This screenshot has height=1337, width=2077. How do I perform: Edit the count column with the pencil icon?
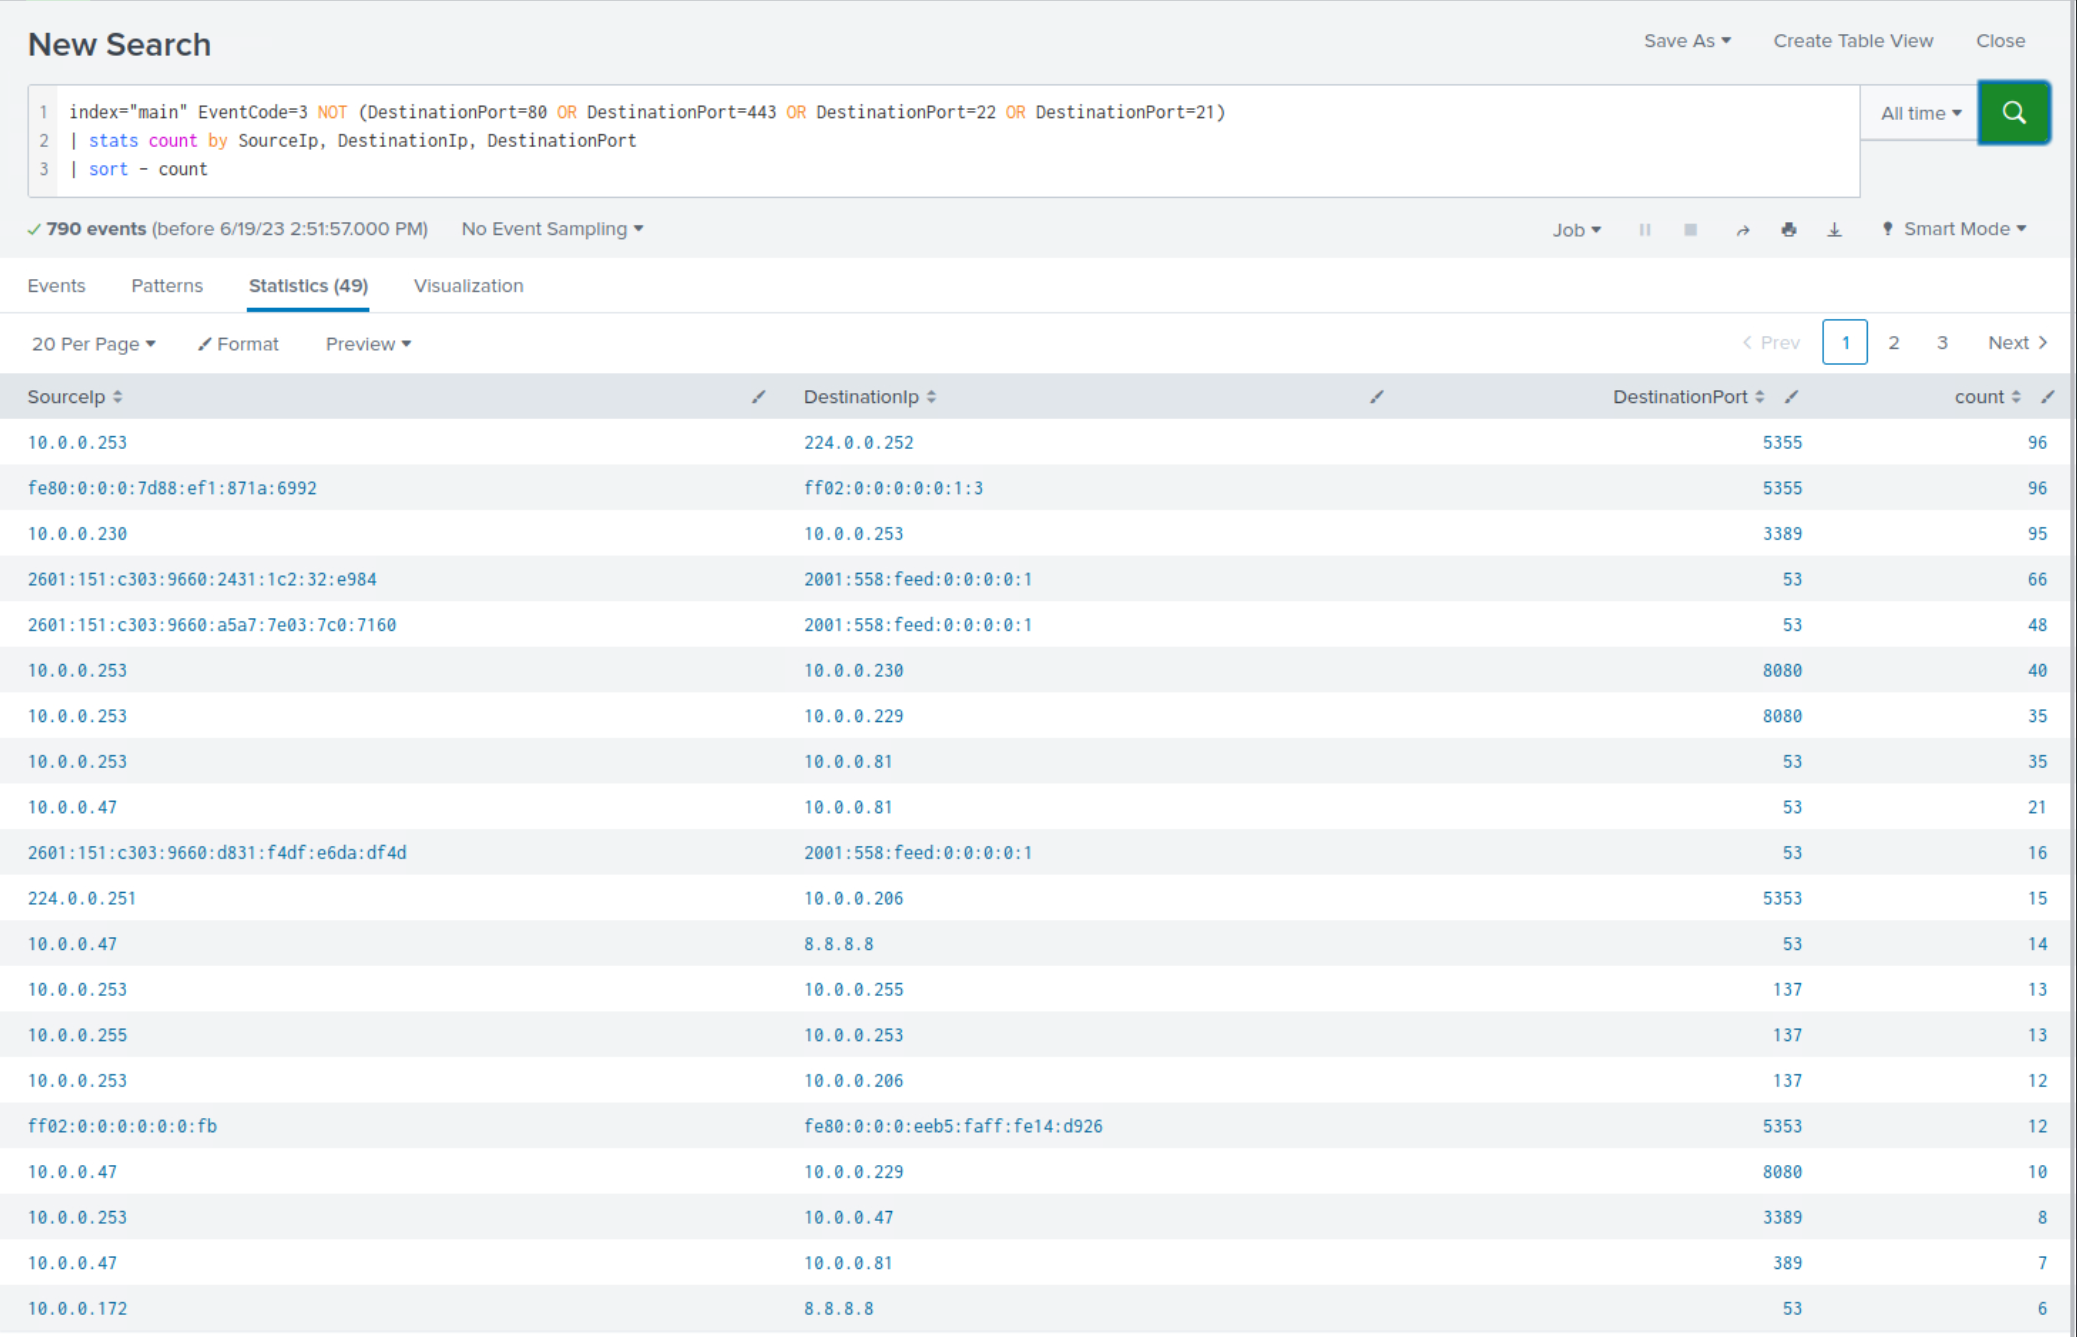[x=2048, y=396]
